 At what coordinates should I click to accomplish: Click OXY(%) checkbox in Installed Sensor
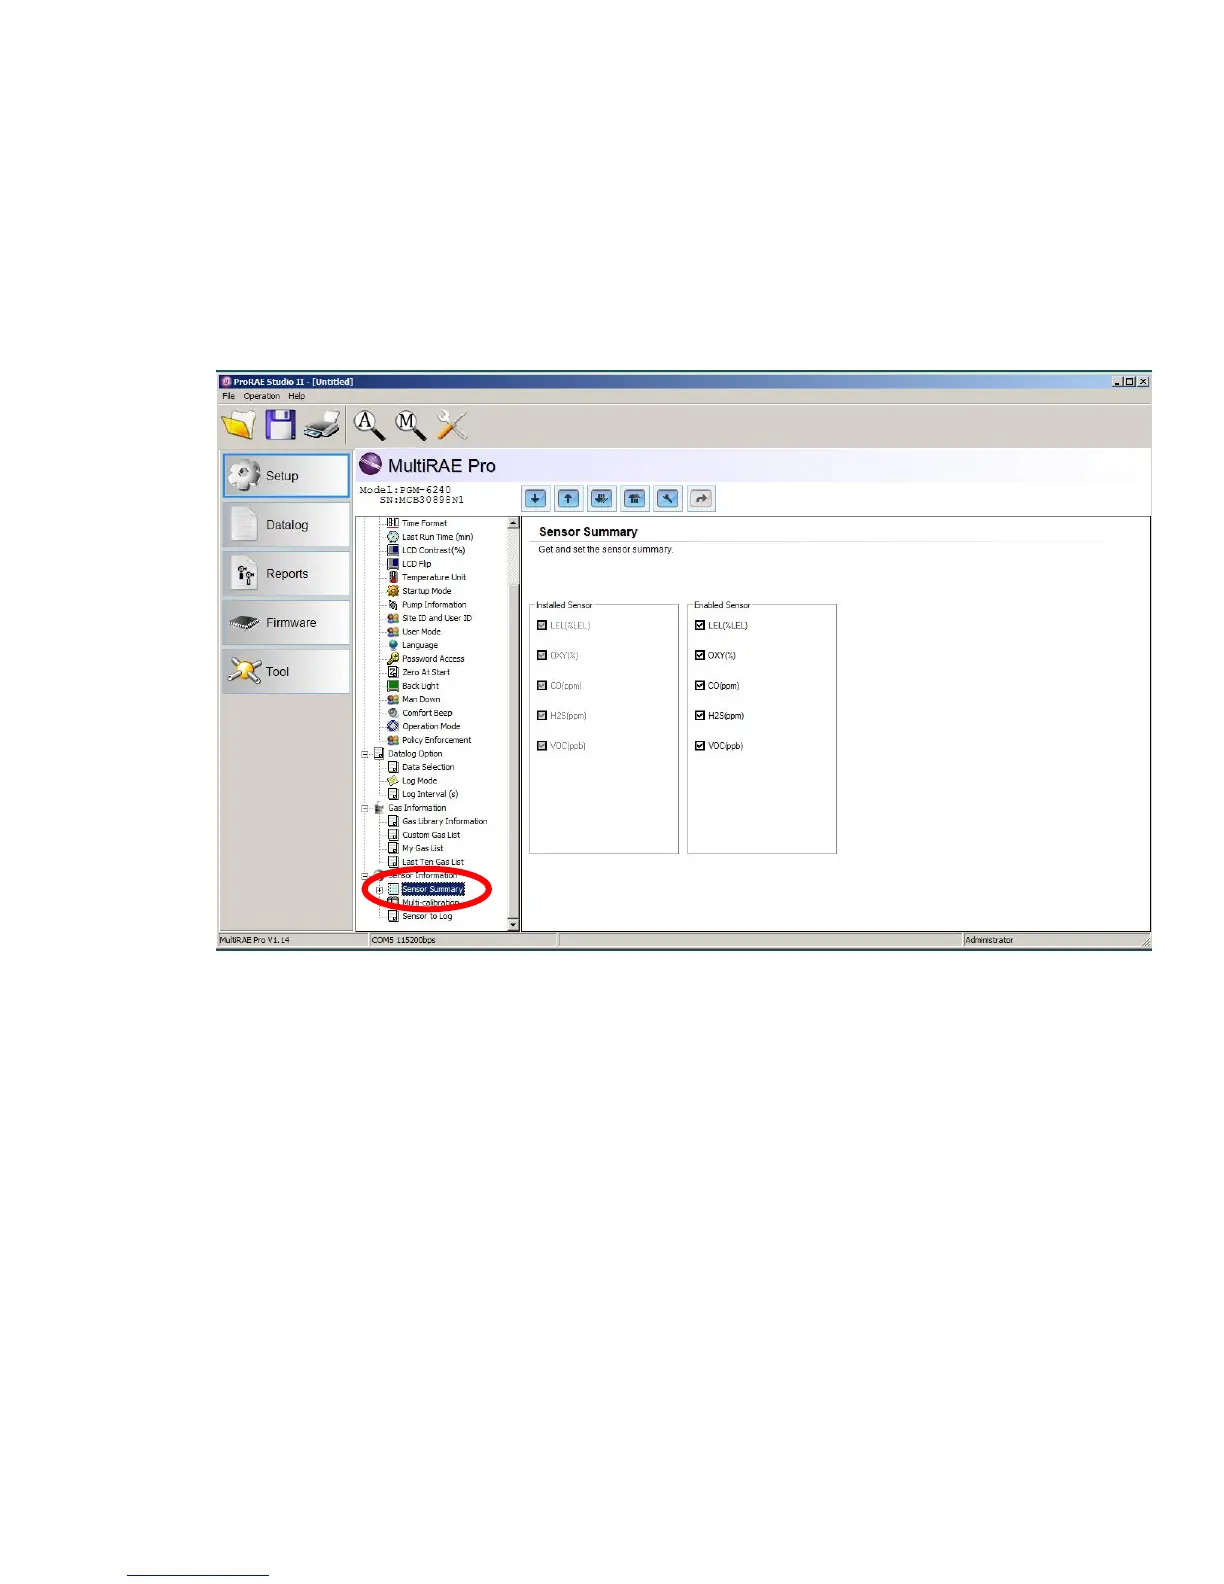[542, 655]
